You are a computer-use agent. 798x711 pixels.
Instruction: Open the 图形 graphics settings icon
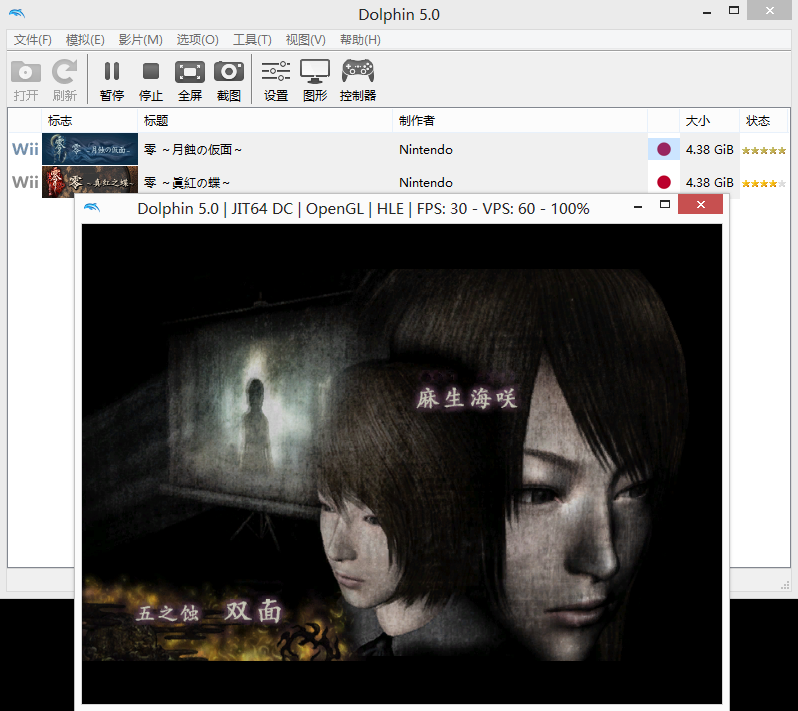tap(315, 79)
